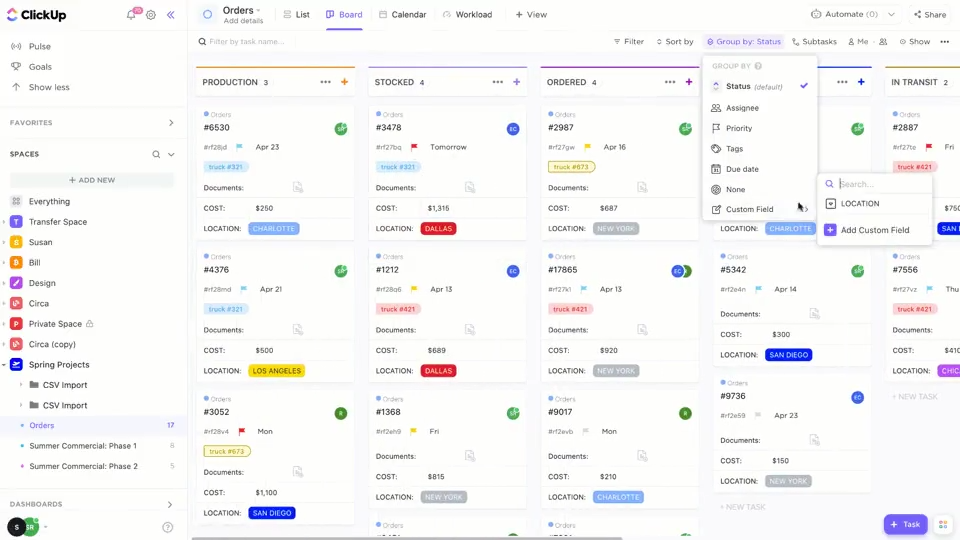Open settings gear in sidebar header
Image resolution: width=960 pixels, height=540 pixels.
(x=151, y=15)
